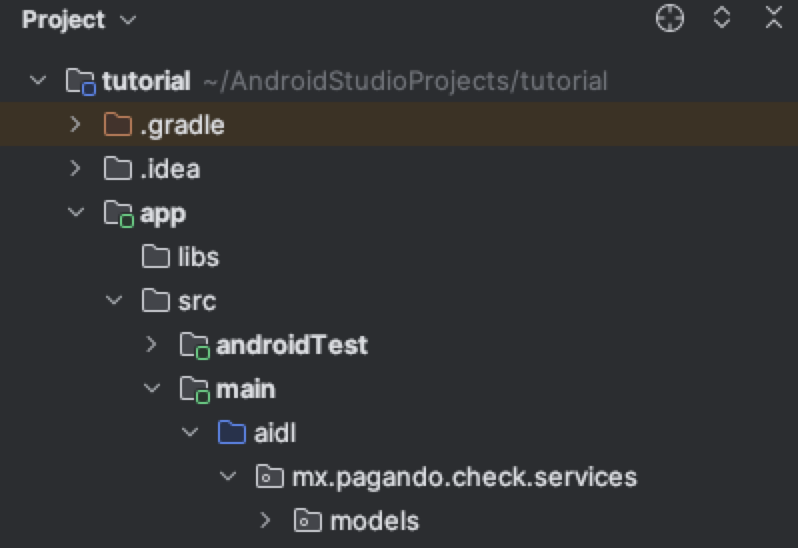The width and height of the screenshot is (798, 548).
Task: Expand the .gradle folder
Action: (75, 125)
